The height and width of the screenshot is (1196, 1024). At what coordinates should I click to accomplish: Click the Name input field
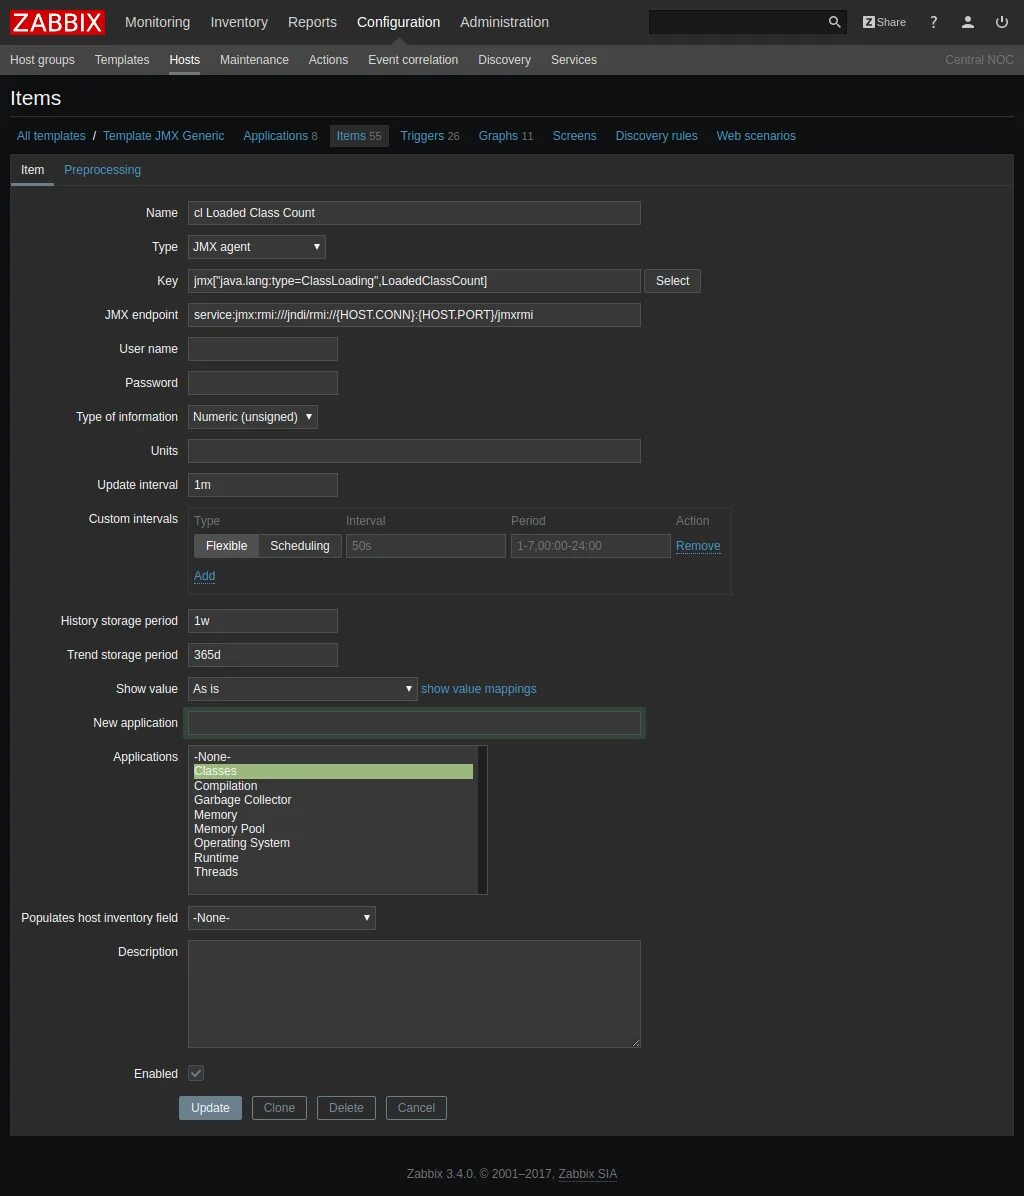tap(414, 213)
